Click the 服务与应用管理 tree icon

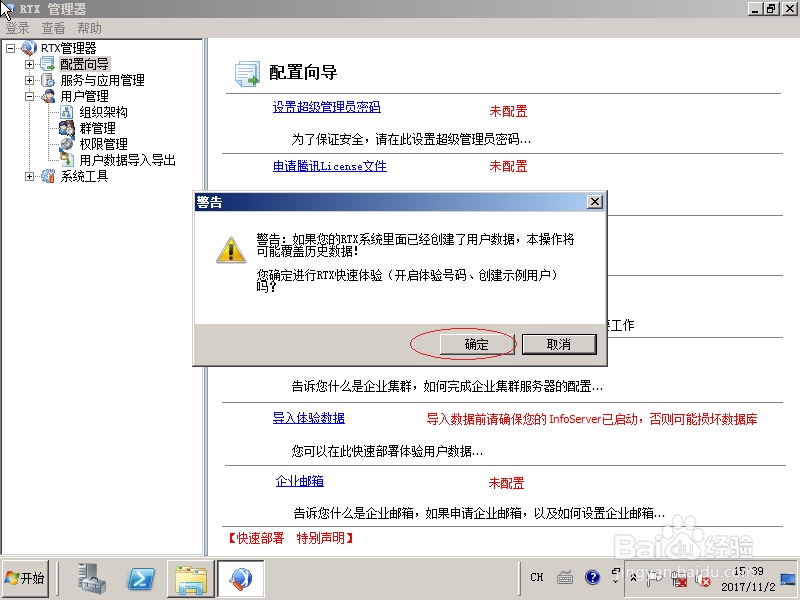tap(47, 80)
